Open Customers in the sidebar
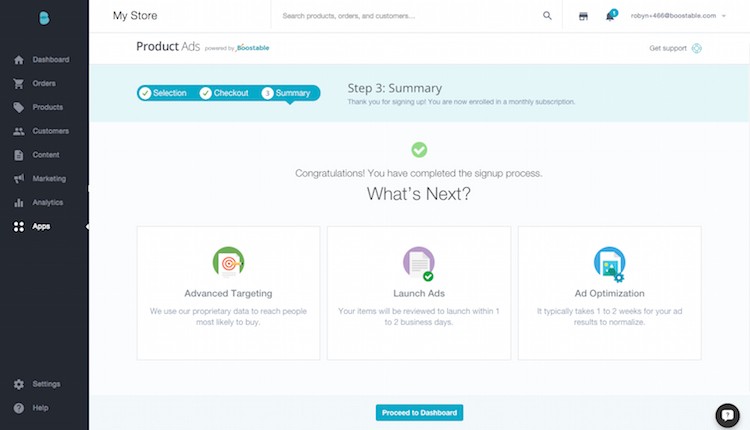 [x=51, y=131]
